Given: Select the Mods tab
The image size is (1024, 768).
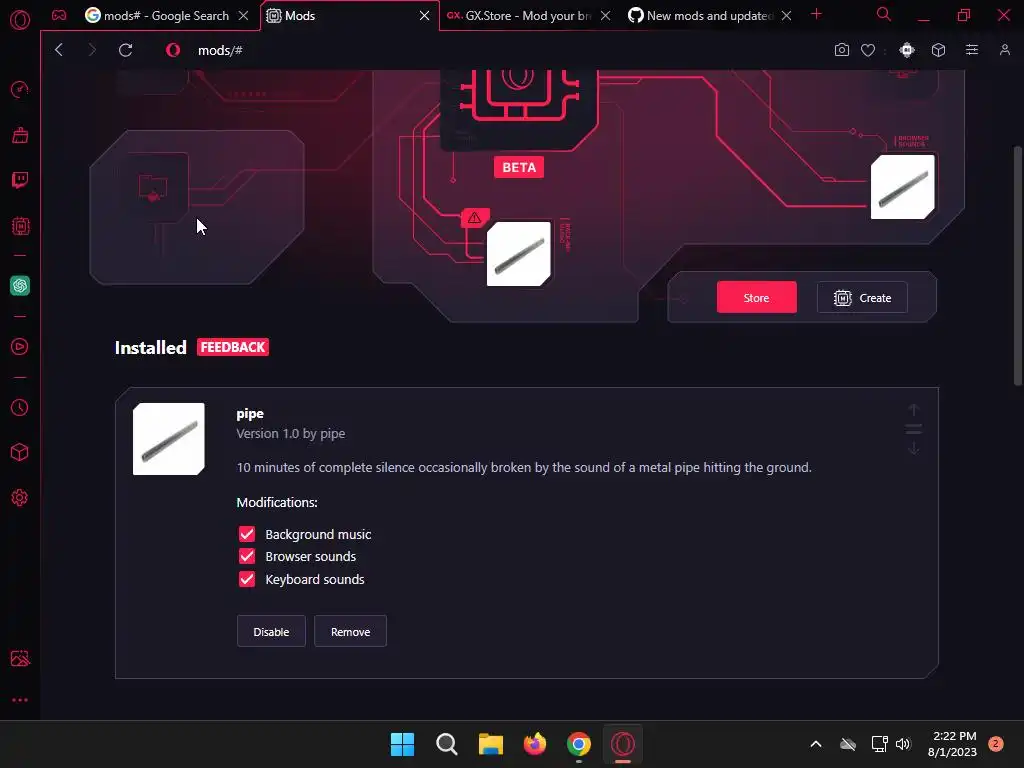Looking at the screenshot, I should pos(349,16).
